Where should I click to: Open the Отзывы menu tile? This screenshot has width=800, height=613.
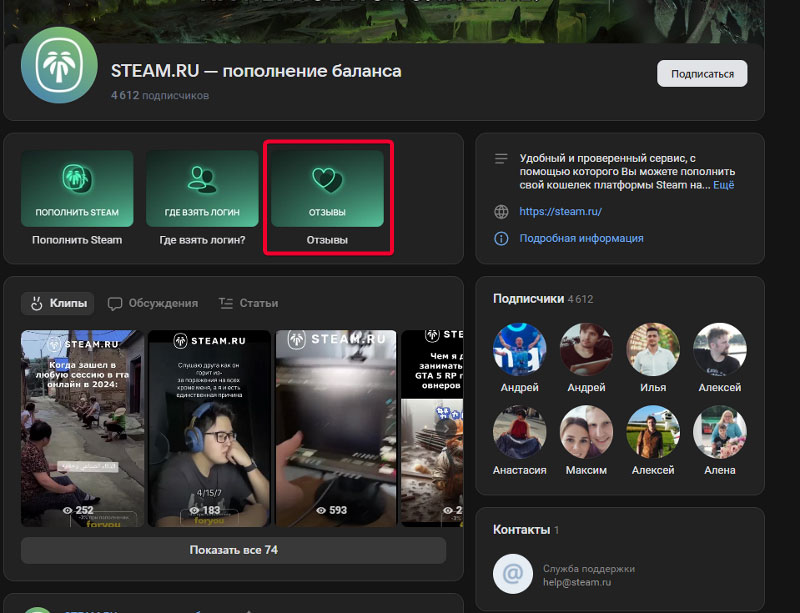(327, 199)
